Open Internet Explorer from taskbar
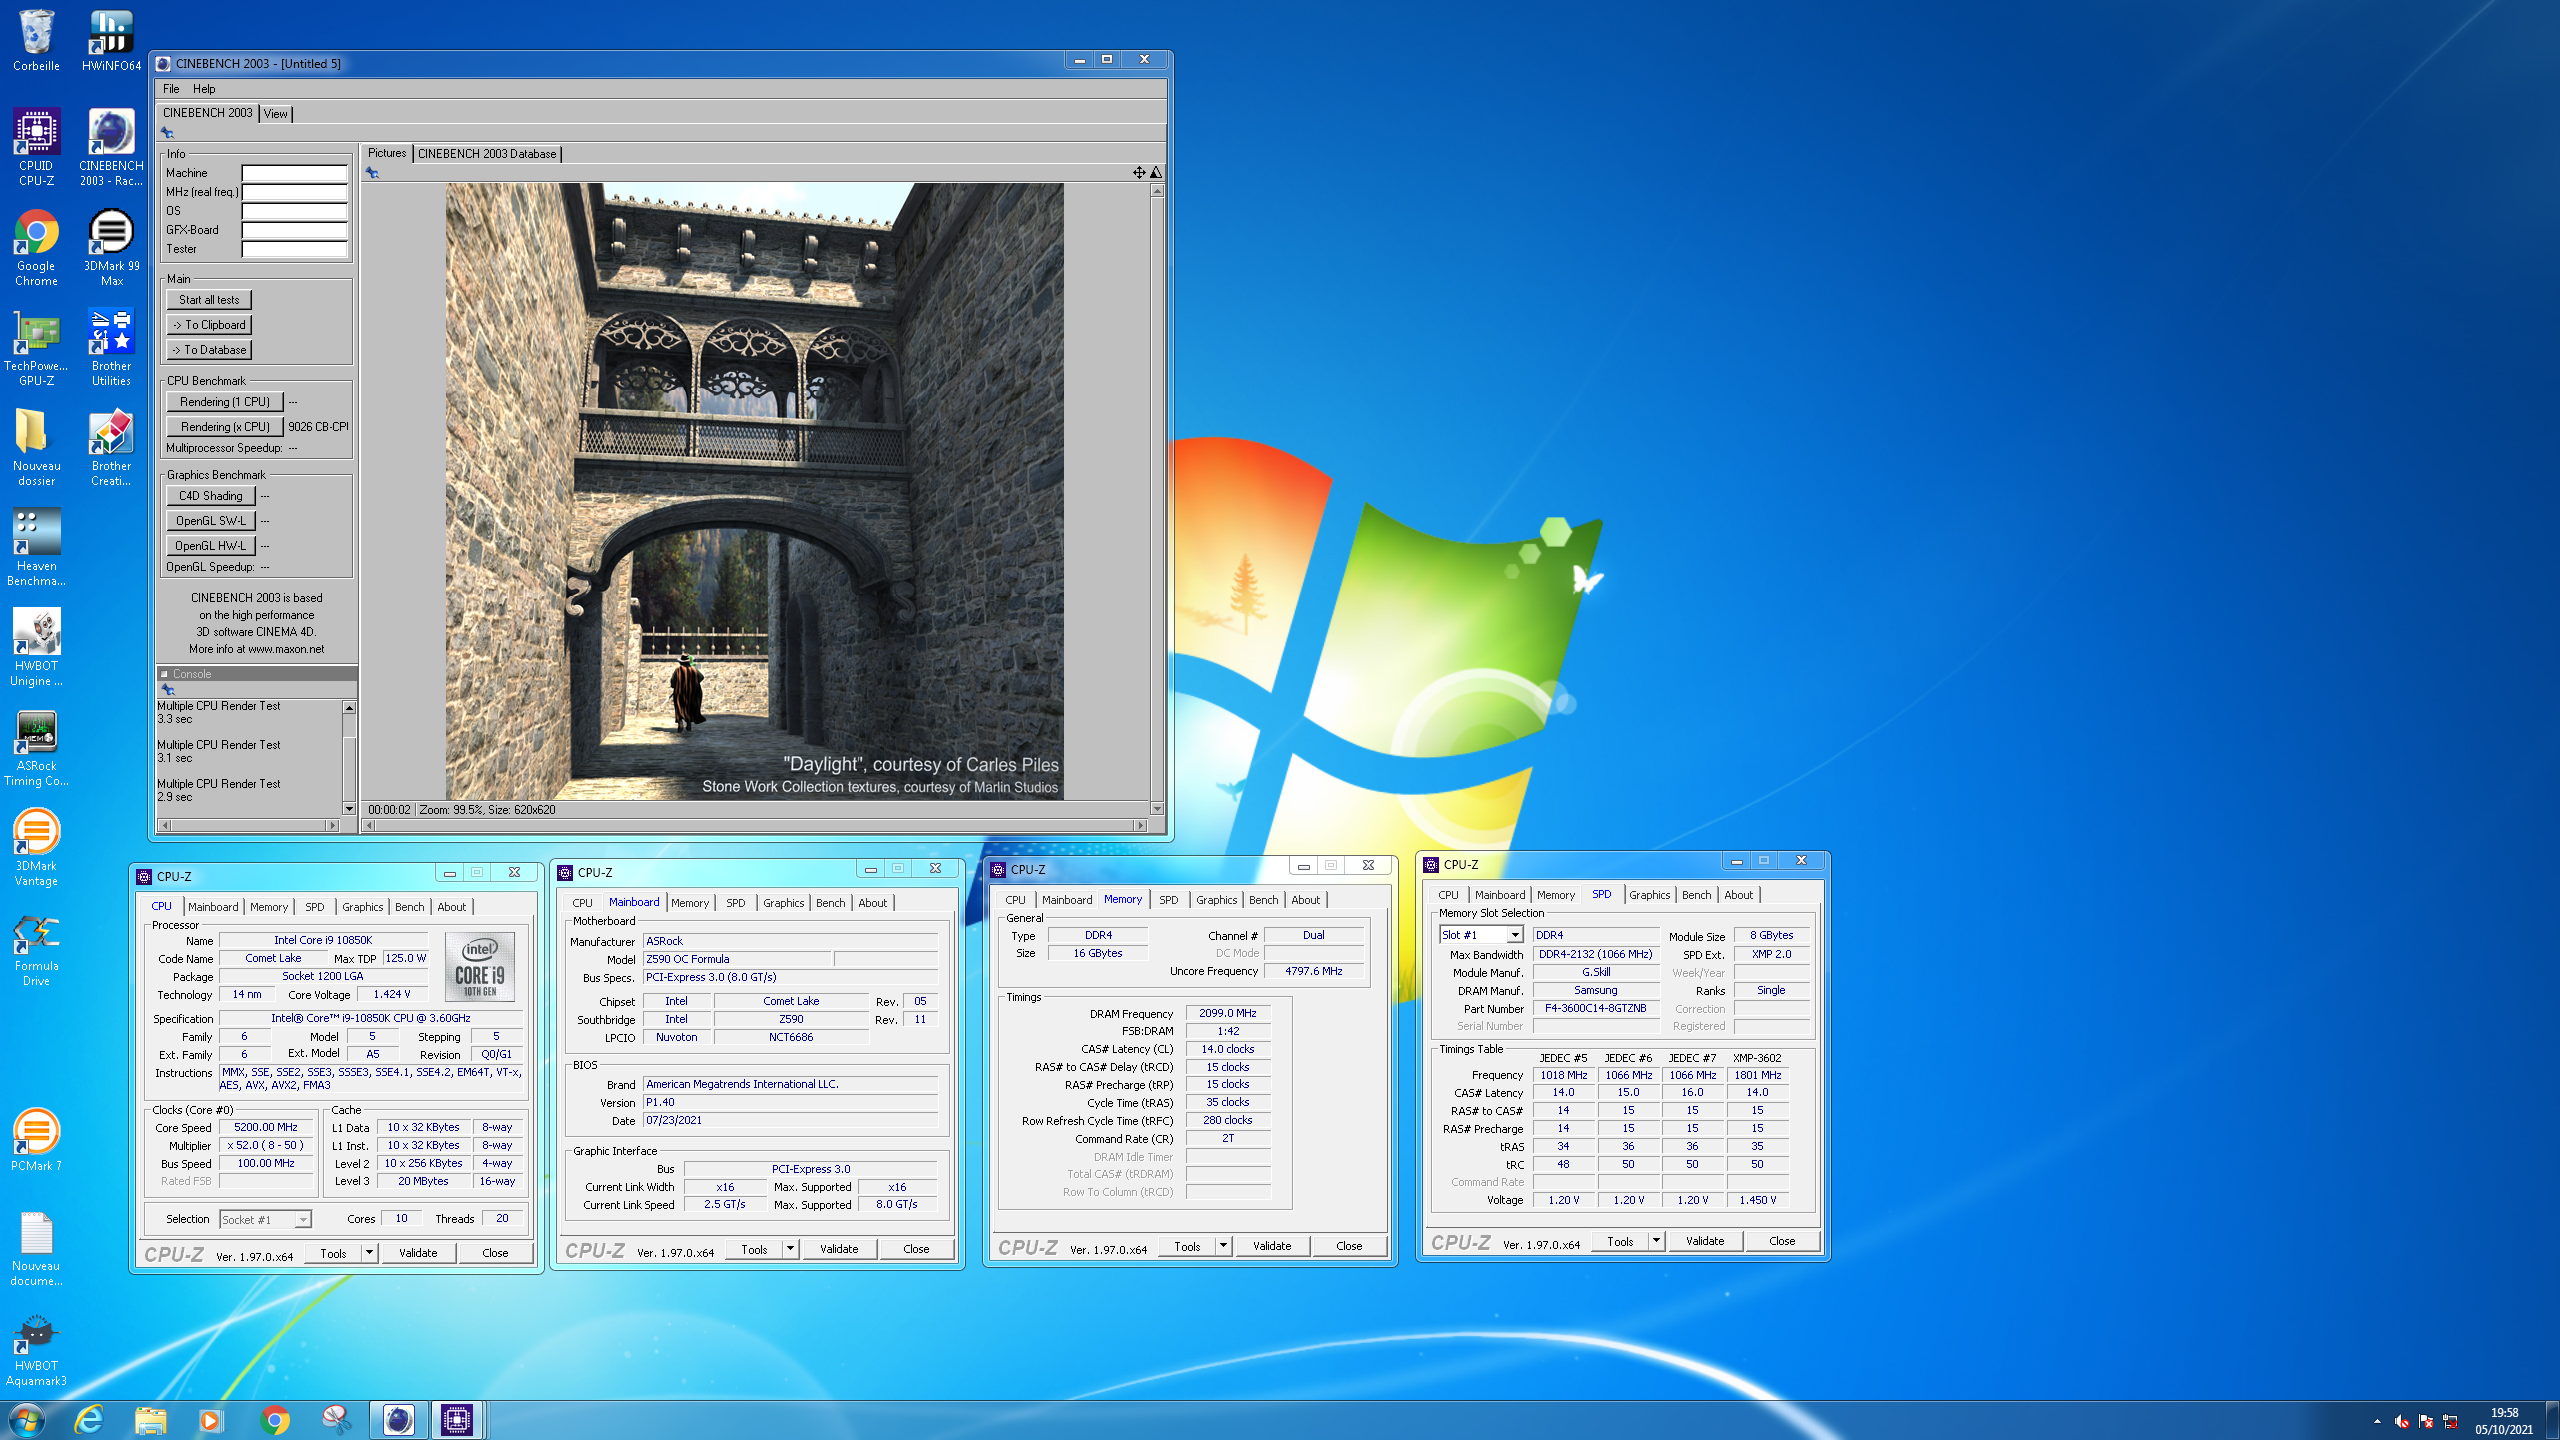 click(x=89, y=1419)
